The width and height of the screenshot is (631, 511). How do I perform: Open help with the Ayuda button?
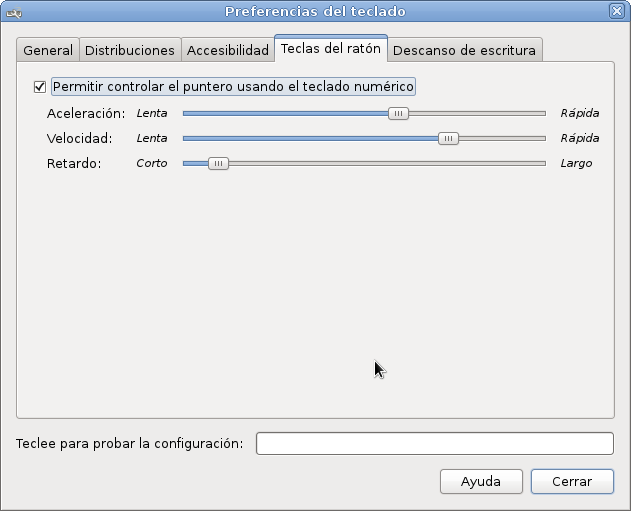coord(481,481)
